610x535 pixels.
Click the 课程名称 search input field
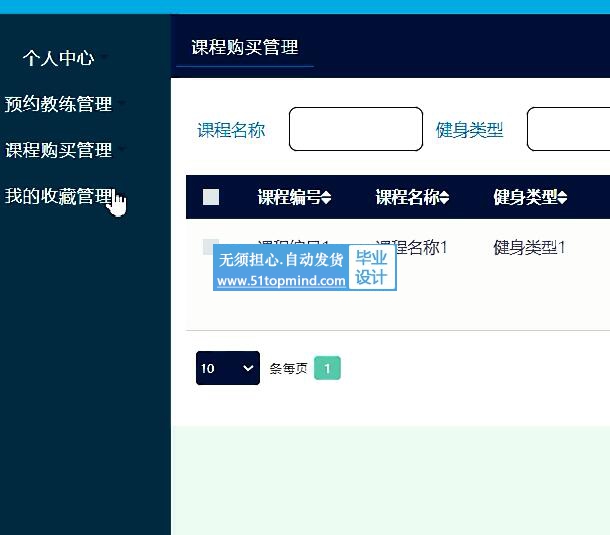click(x=356, y=129)
